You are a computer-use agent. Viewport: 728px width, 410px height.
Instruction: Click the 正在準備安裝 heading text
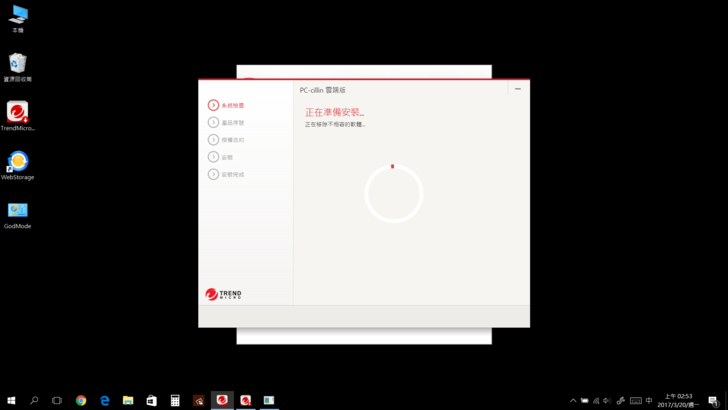click(334, 112)
